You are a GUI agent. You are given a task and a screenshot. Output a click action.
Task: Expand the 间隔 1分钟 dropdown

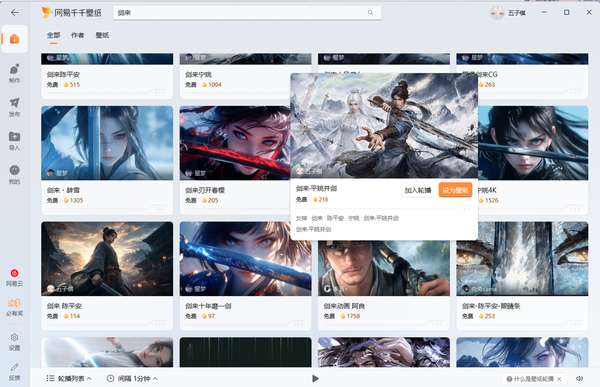click(155, 379)
